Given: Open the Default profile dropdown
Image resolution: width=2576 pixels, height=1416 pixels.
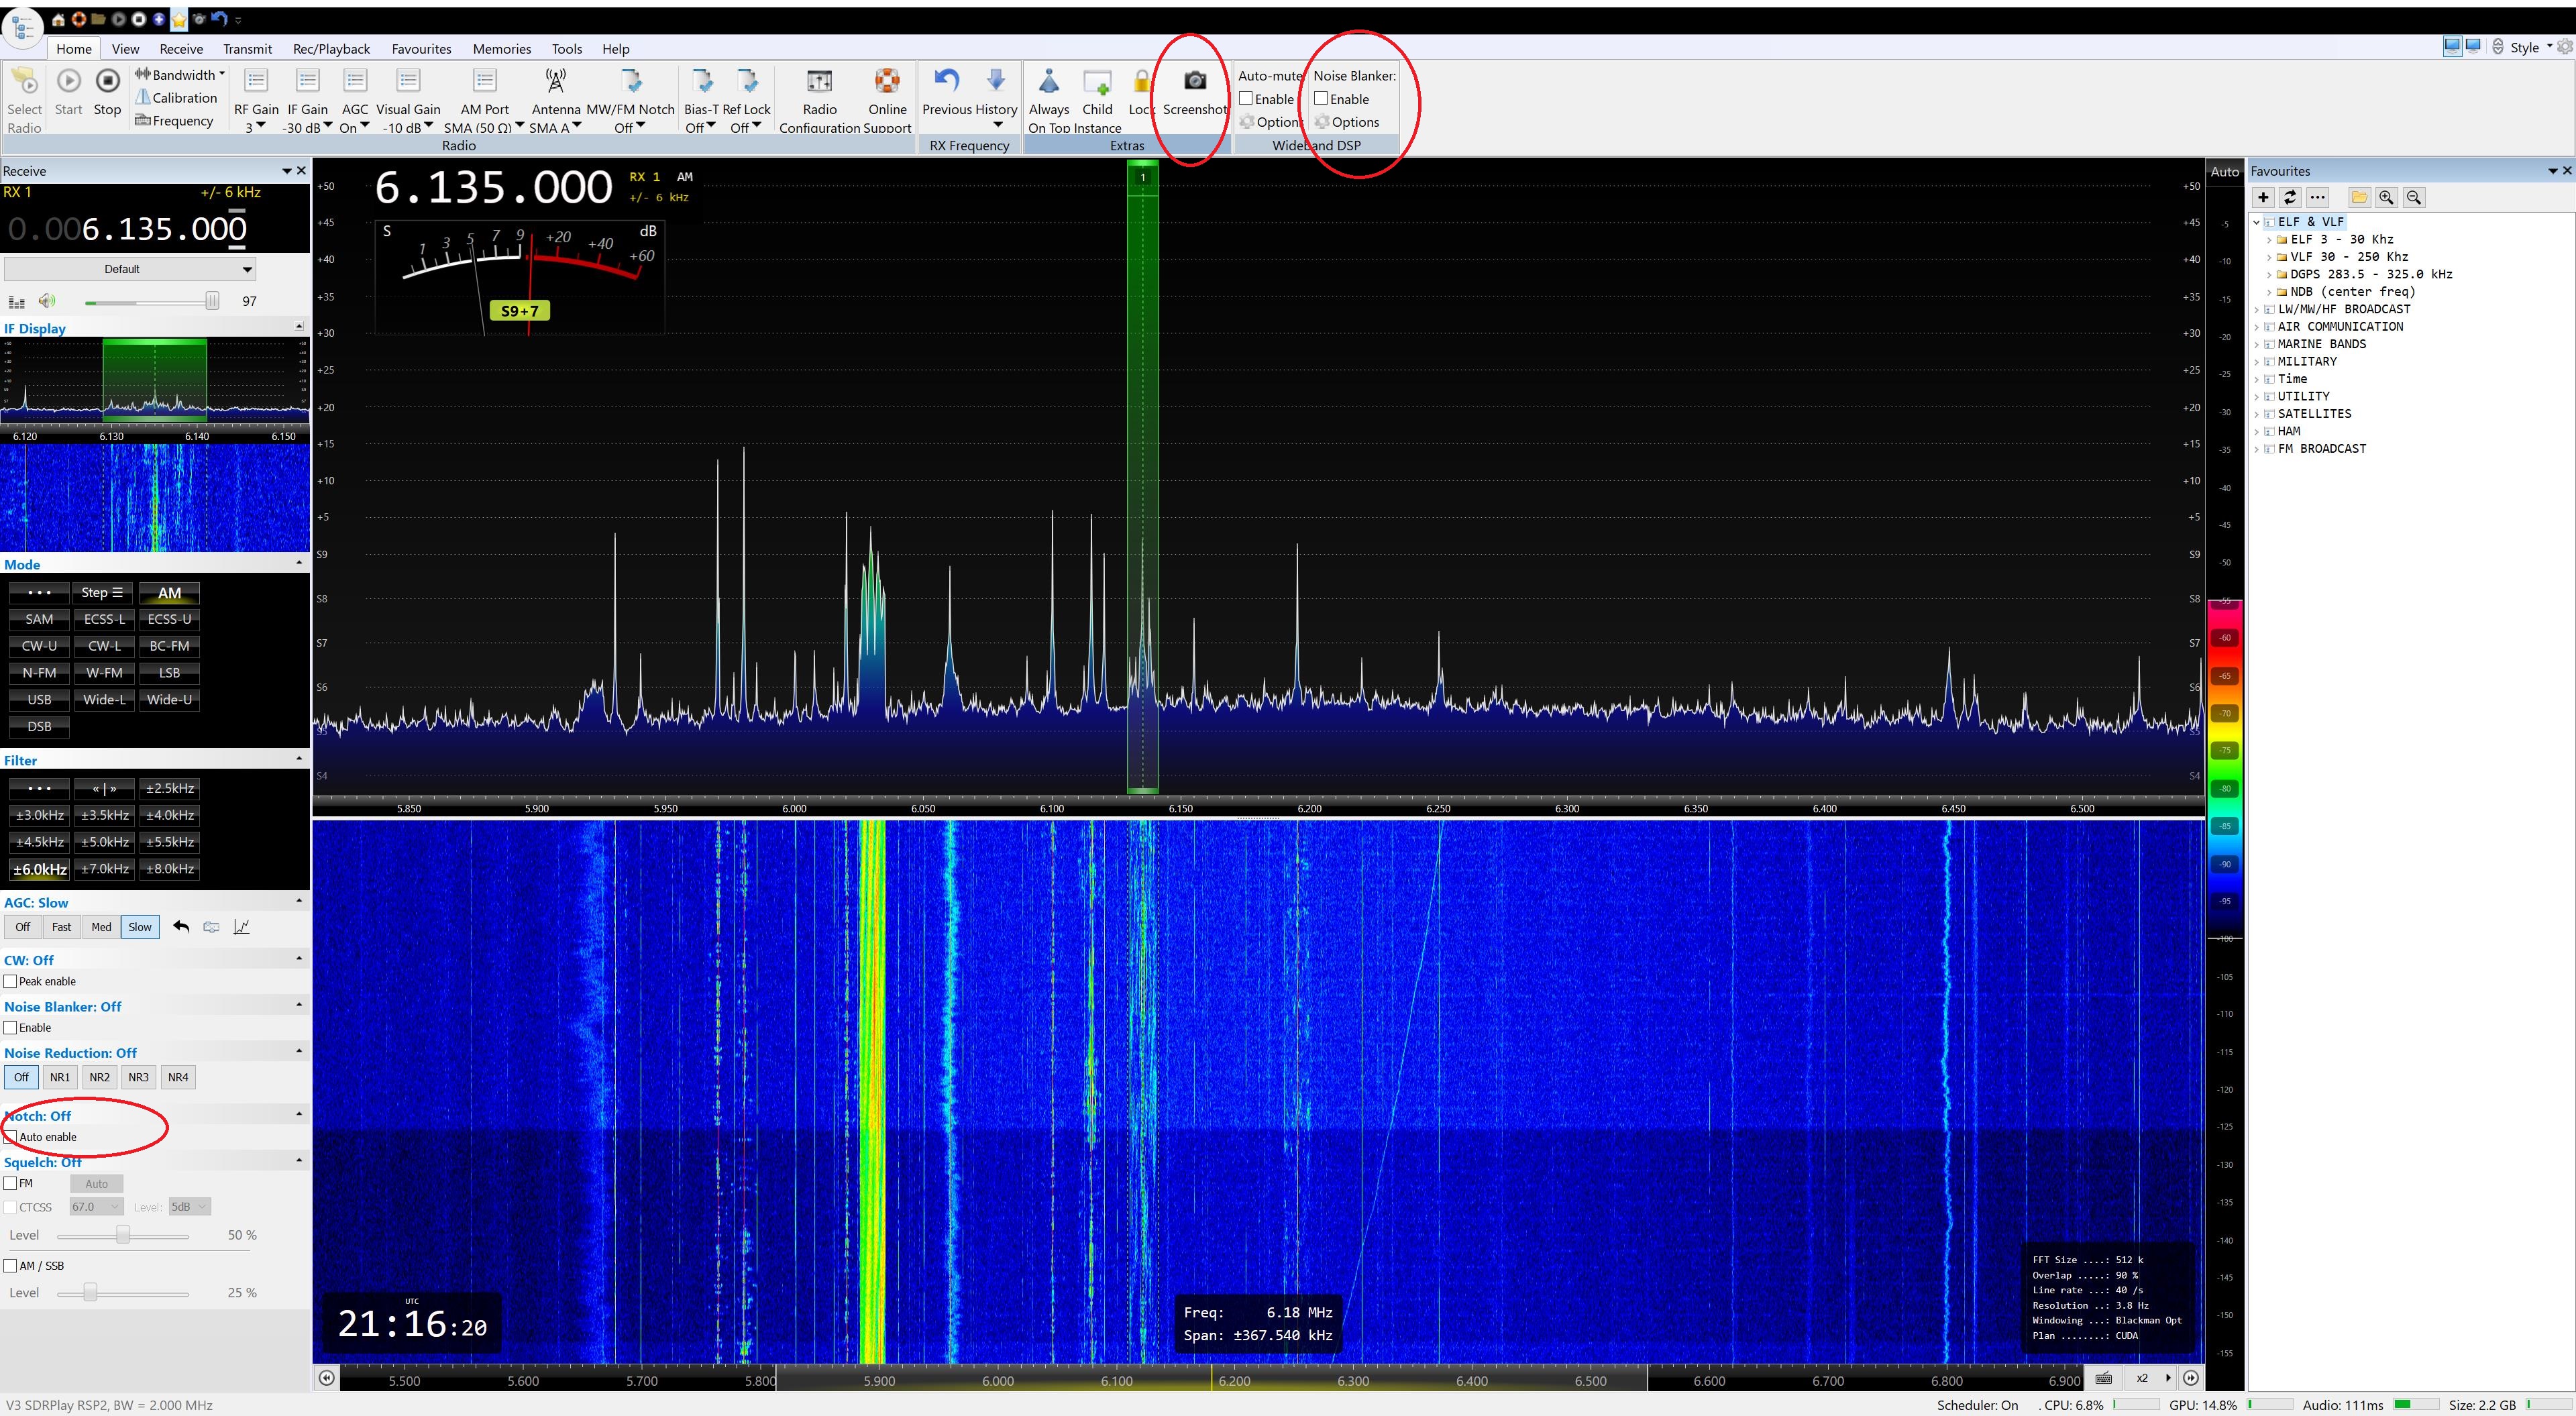Looking at the screenshot, I should [130, 269].
